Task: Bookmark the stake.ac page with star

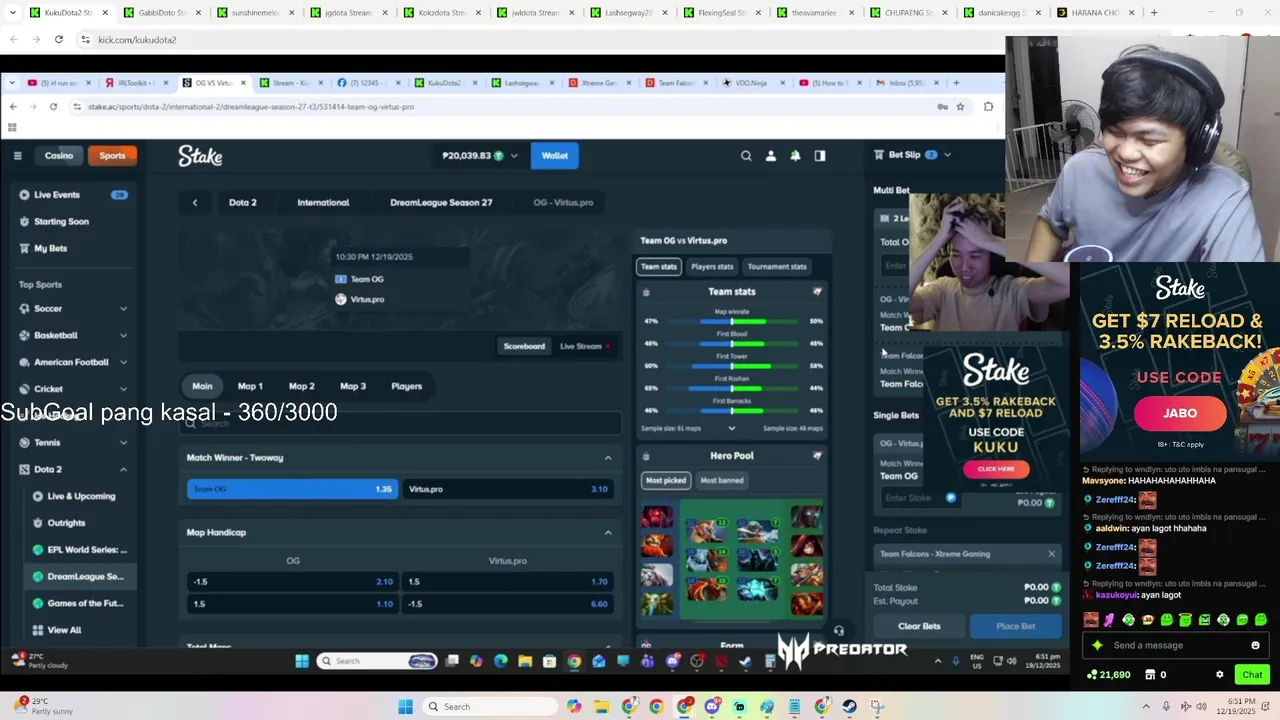Action: pos(960,107)
